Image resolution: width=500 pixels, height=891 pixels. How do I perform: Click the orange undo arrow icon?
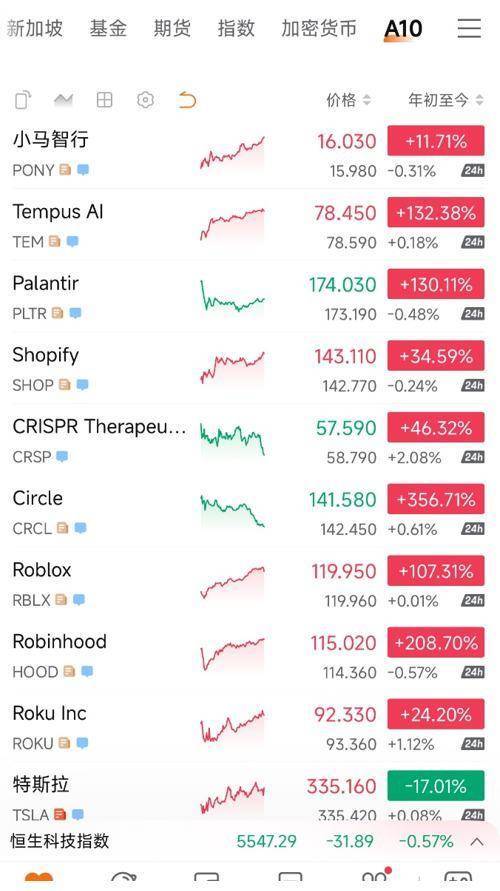tap(187, 101)
